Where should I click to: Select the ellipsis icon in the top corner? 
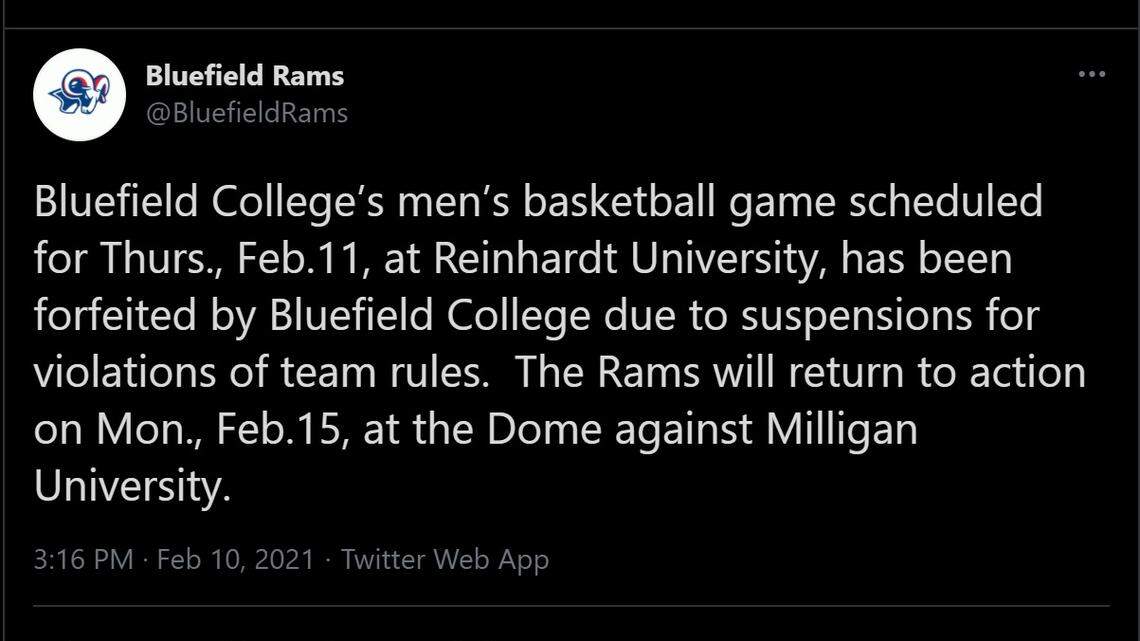tap(1093, 73)
